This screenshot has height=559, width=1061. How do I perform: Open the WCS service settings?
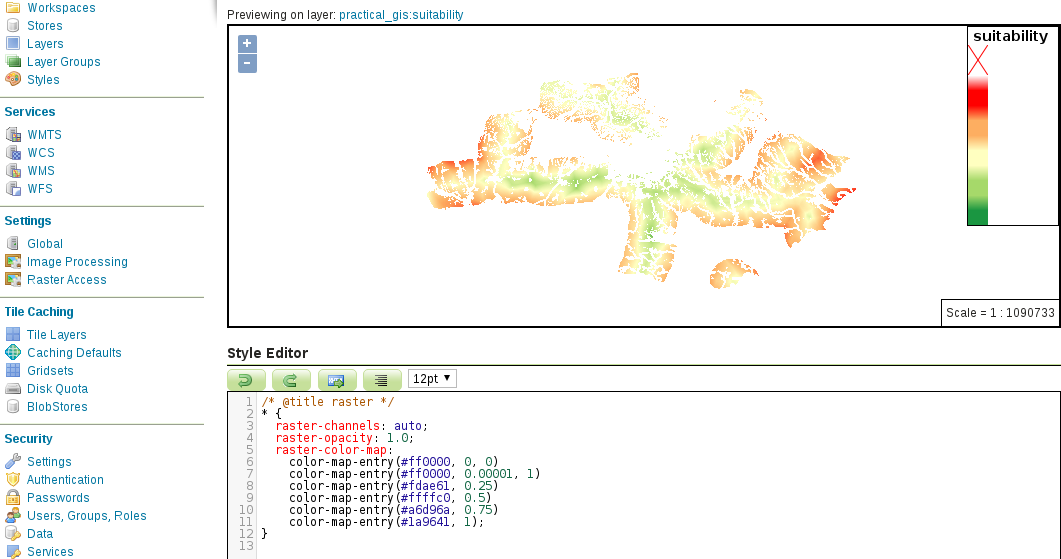click(41, 153)
